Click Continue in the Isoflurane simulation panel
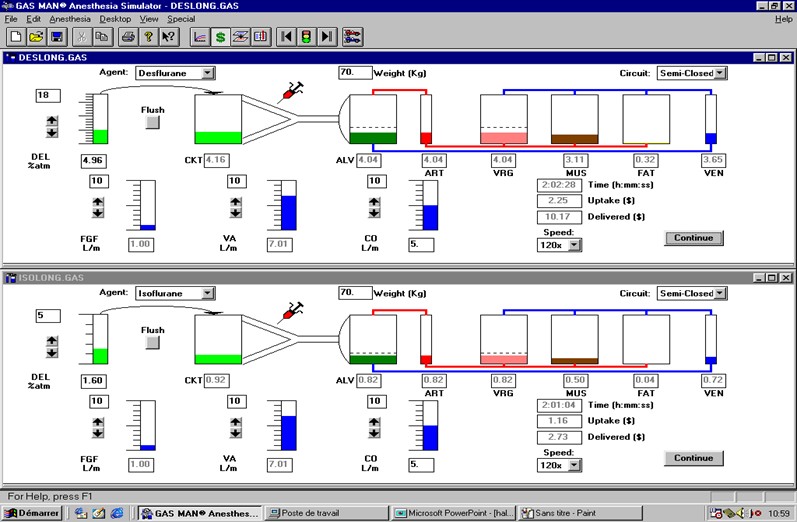The height and width of the screenshot is (522, 797). (693, 458)
